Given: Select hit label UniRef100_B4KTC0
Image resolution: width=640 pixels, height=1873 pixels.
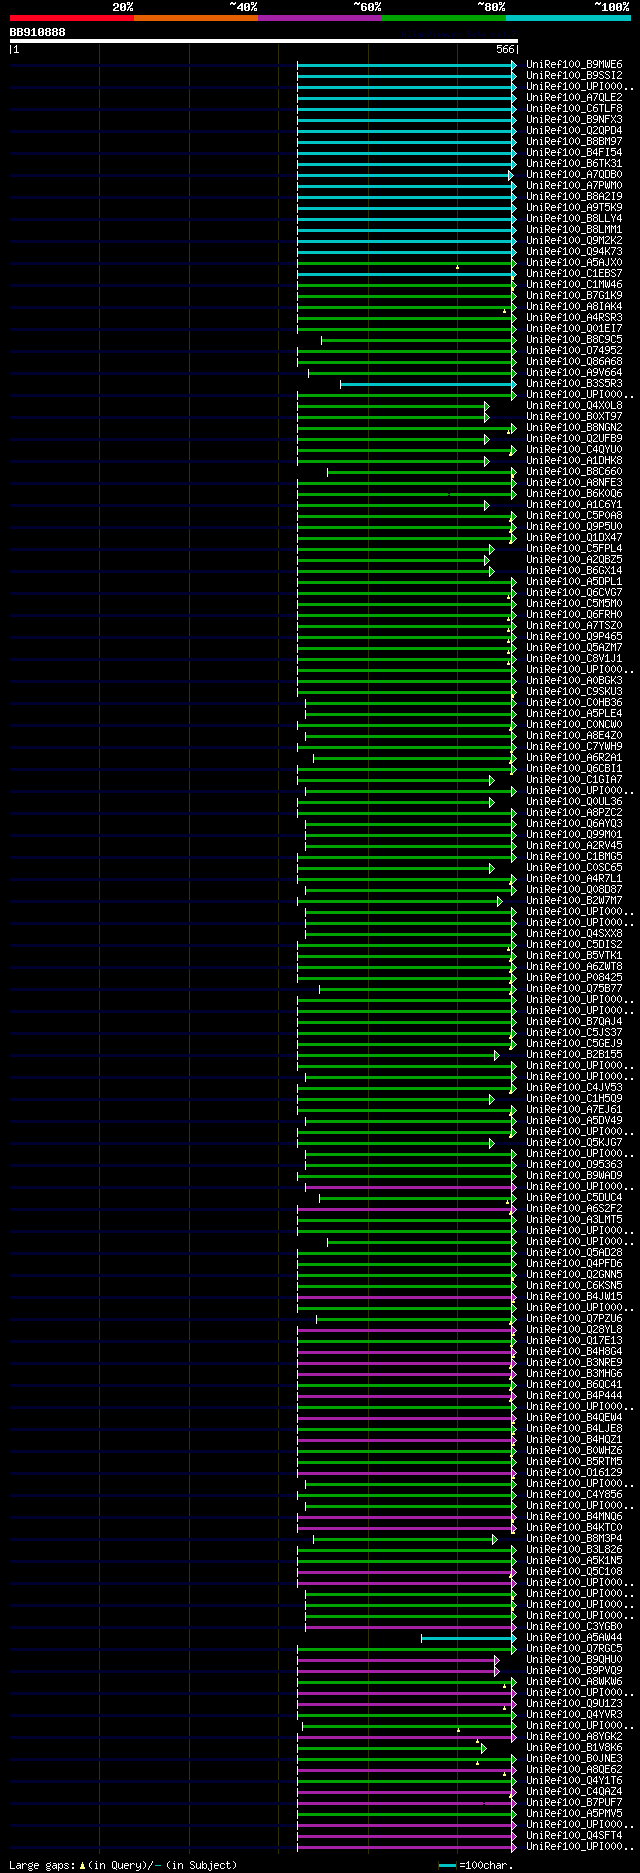Looking at the screenshot, I should click(574, 1527).
